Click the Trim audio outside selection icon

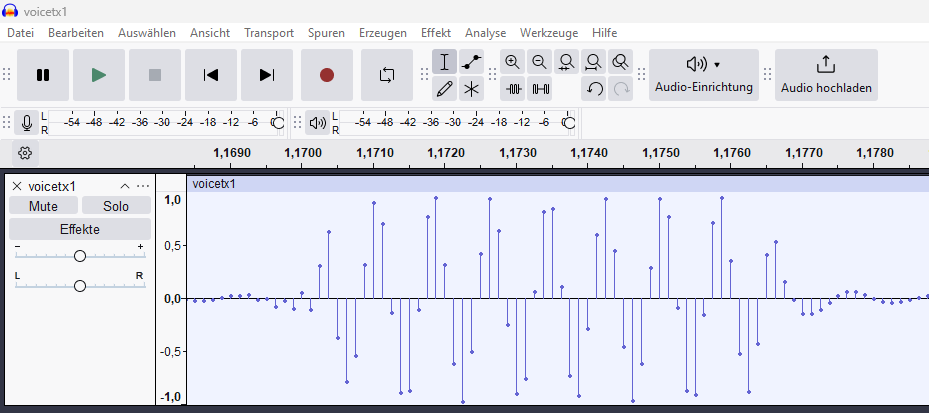(514, 88)
